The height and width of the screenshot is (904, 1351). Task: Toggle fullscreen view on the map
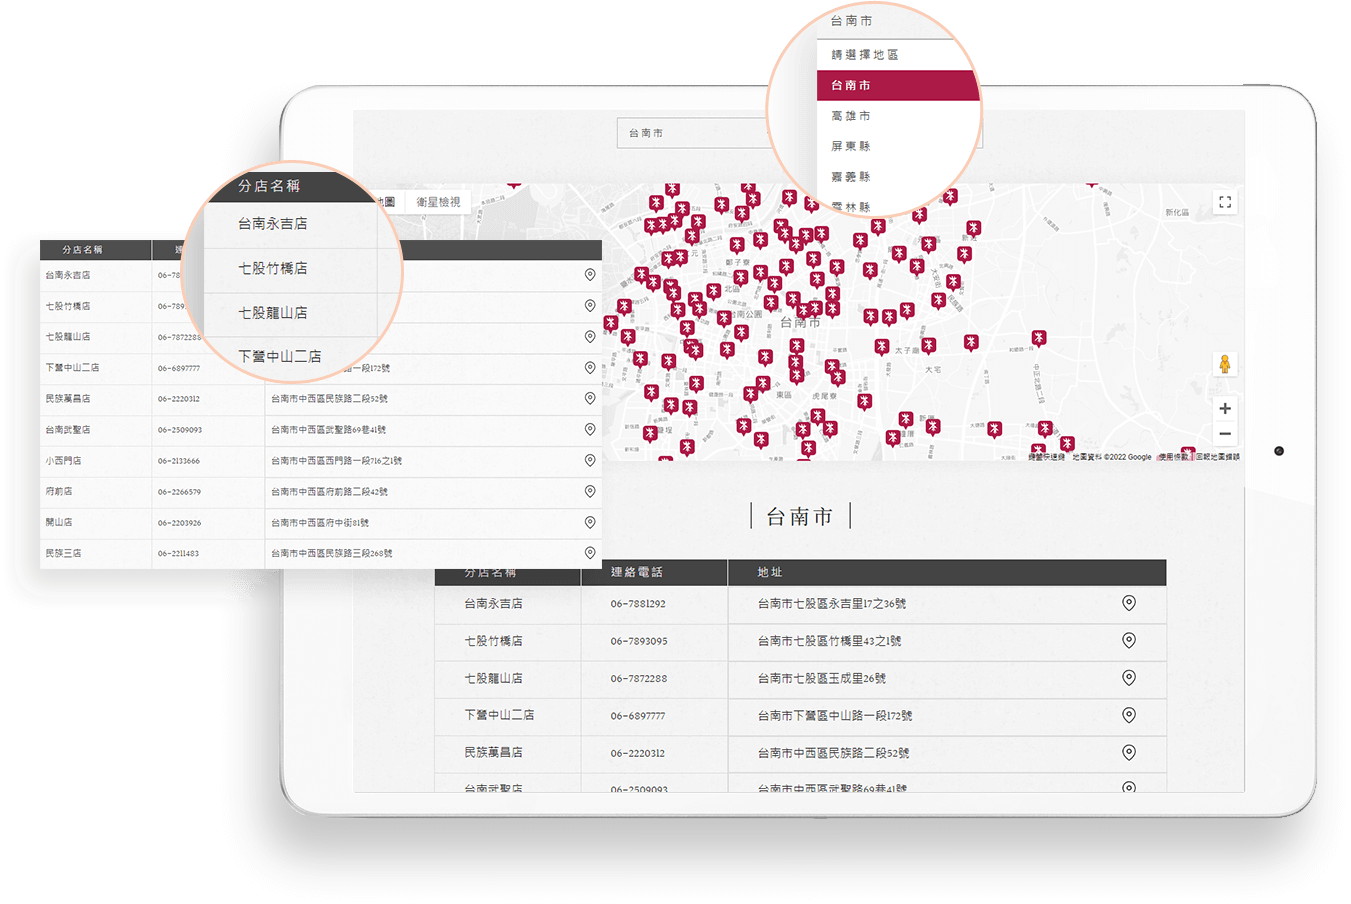(1224, 202)
